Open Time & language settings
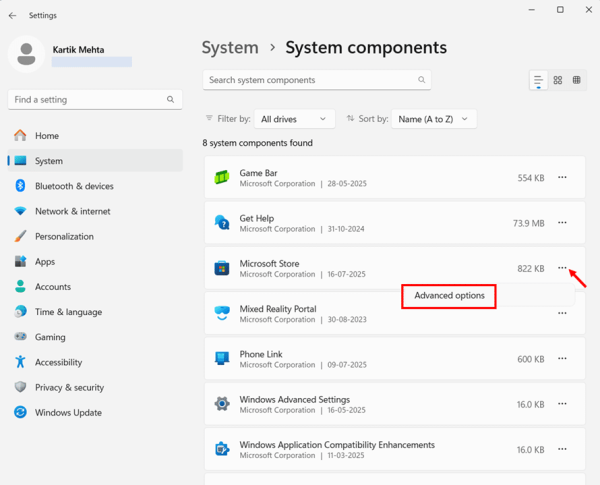This screenshot has height=485, width=600. [95, 312]
